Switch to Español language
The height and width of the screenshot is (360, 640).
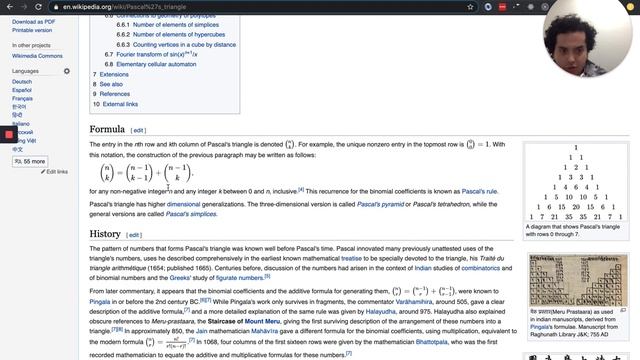pos(22,90)
